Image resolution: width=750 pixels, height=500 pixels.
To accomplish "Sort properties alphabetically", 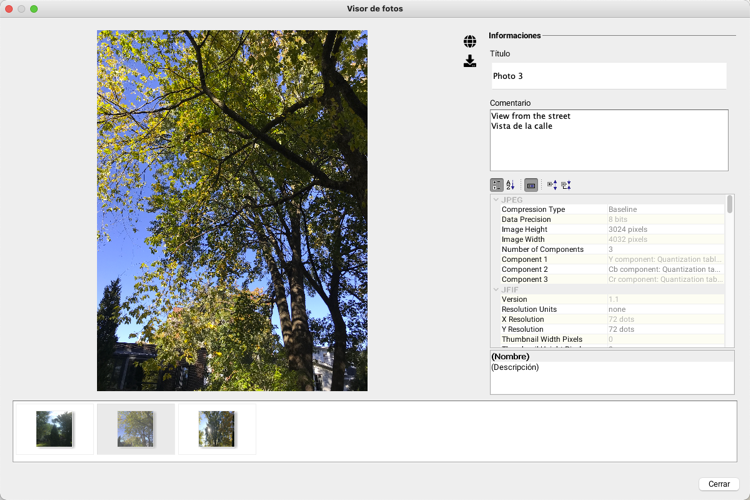I will click(510, 185).
